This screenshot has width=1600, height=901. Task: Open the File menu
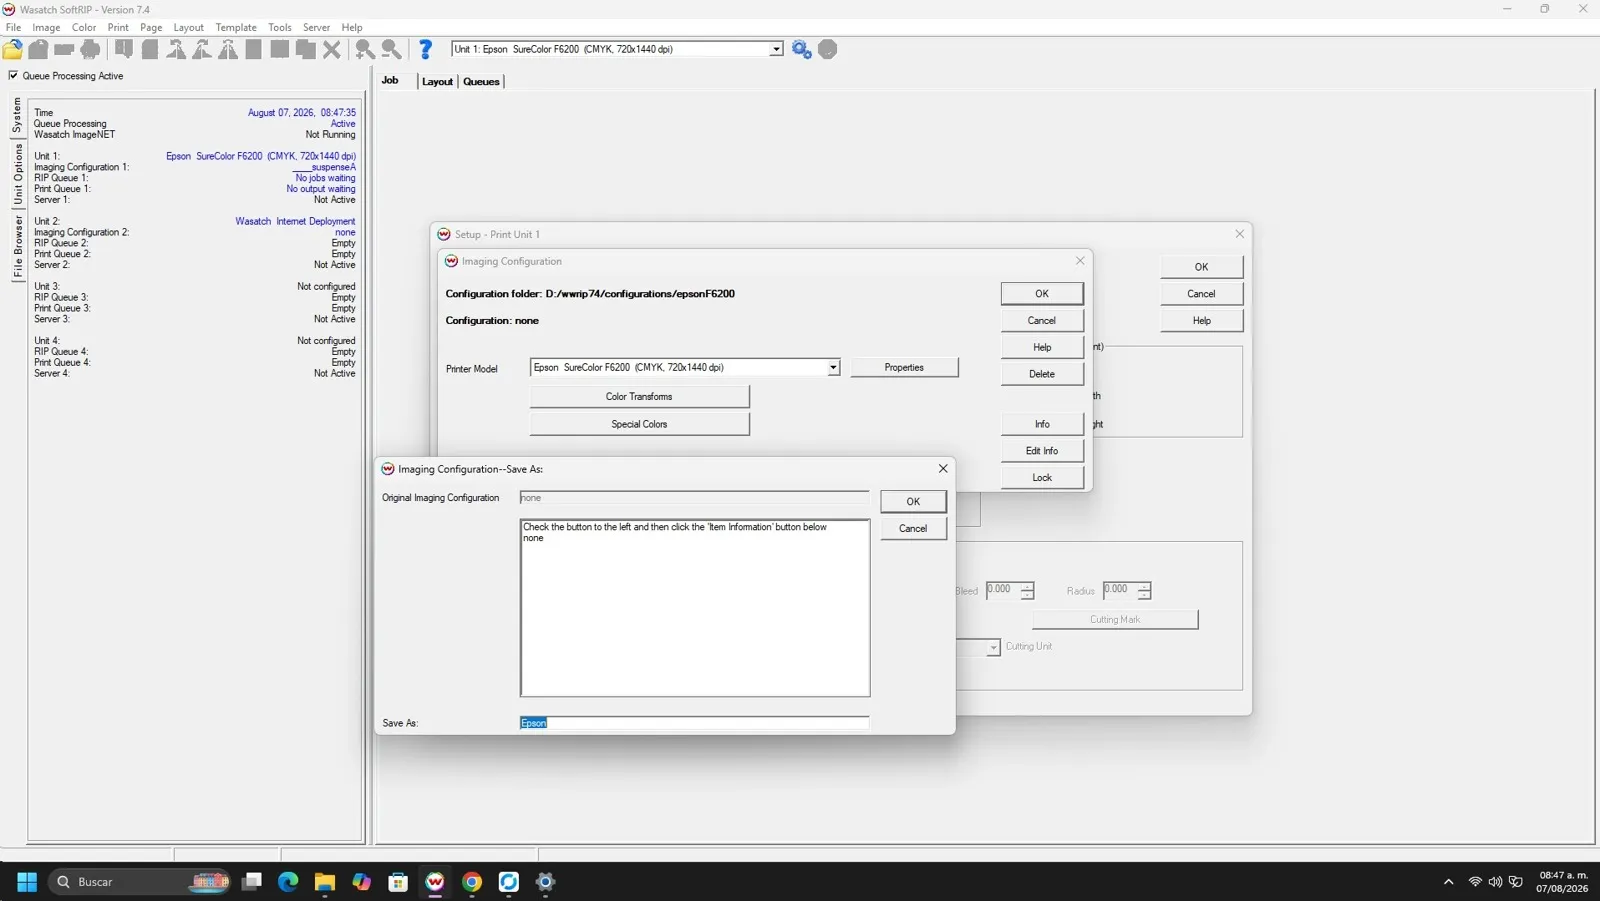tap(14, 27)
